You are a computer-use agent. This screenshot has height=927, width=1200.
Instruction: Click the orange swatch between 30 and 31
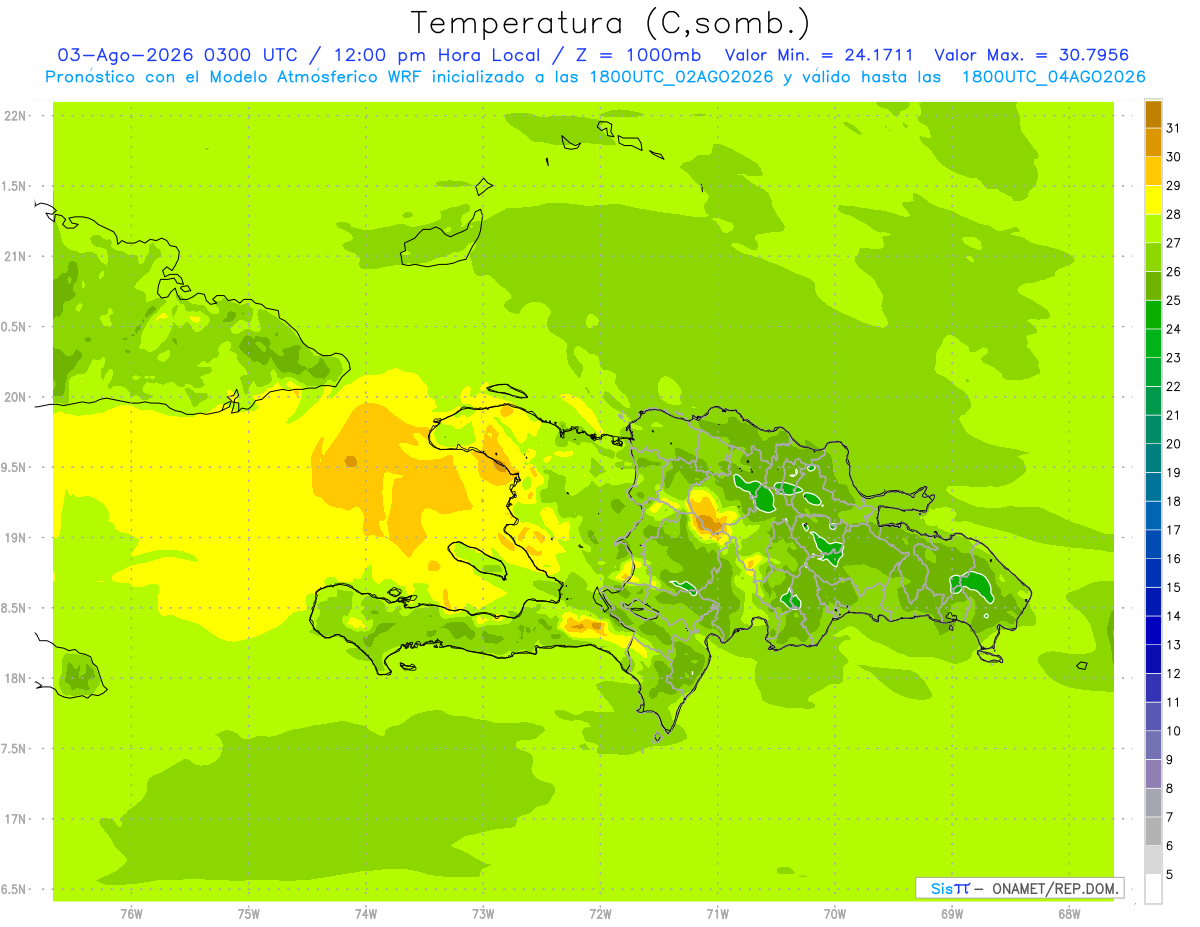(x=1153, y=142)
